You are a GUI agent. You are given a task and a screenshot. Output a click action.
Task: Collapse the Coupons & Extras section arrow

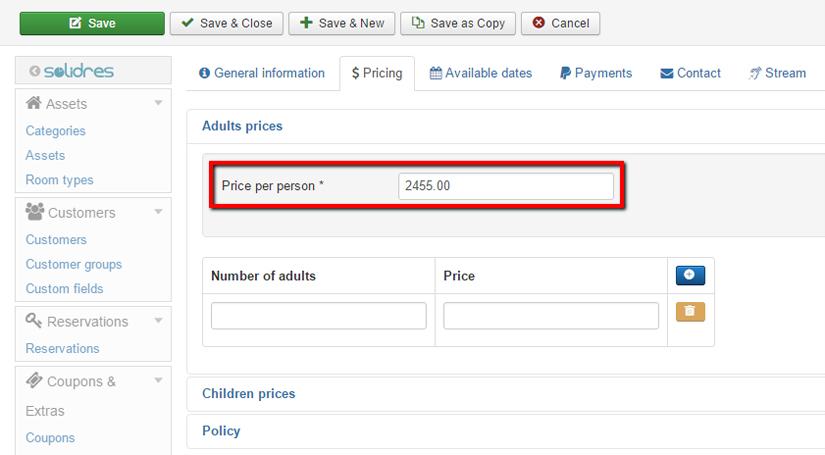pos(158,381)
